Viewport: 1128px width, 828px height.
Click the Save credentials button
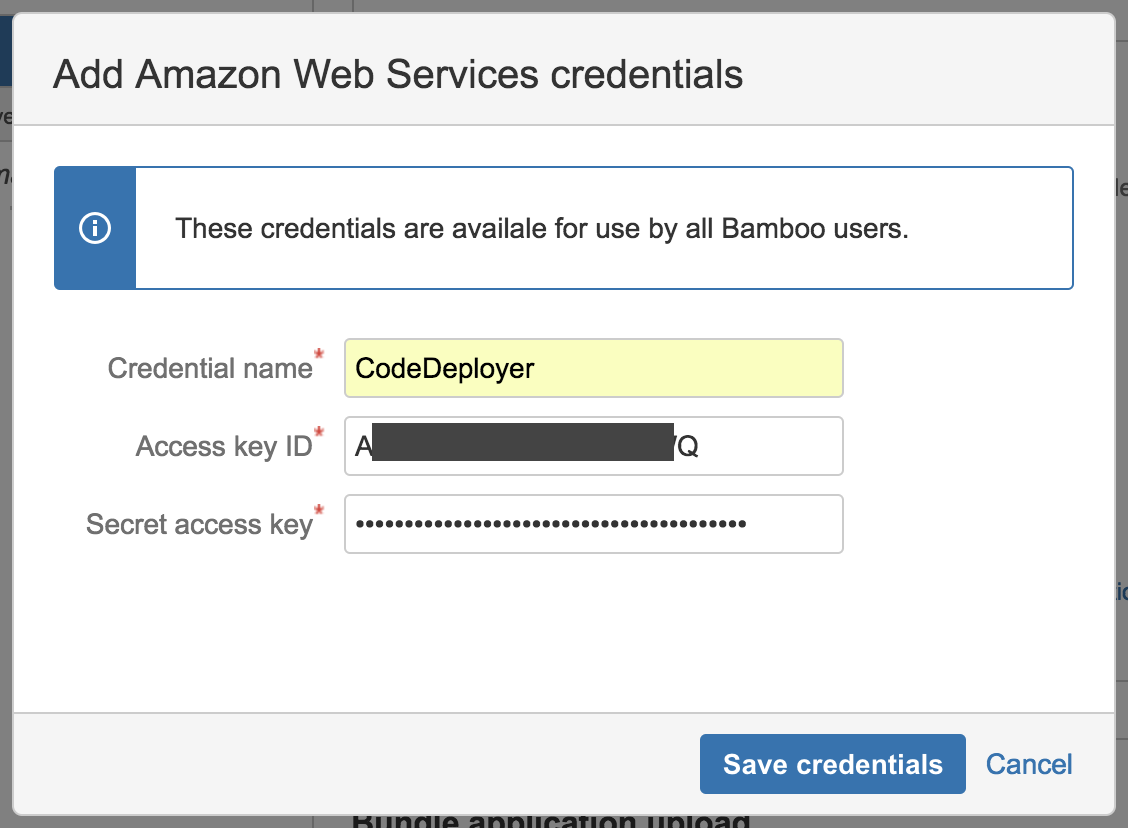click(x=832, y=763)
